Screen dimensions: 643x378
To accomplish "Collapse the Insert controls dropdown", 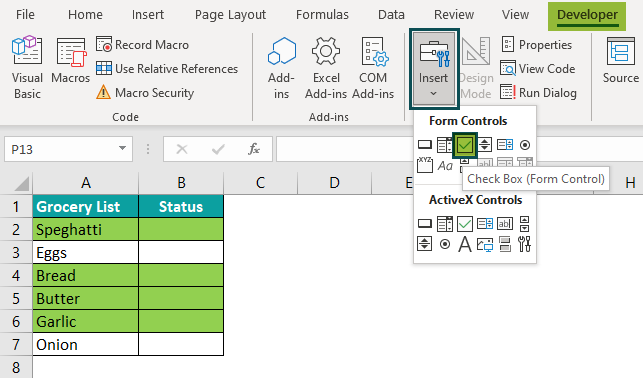I will click(434, 68).
